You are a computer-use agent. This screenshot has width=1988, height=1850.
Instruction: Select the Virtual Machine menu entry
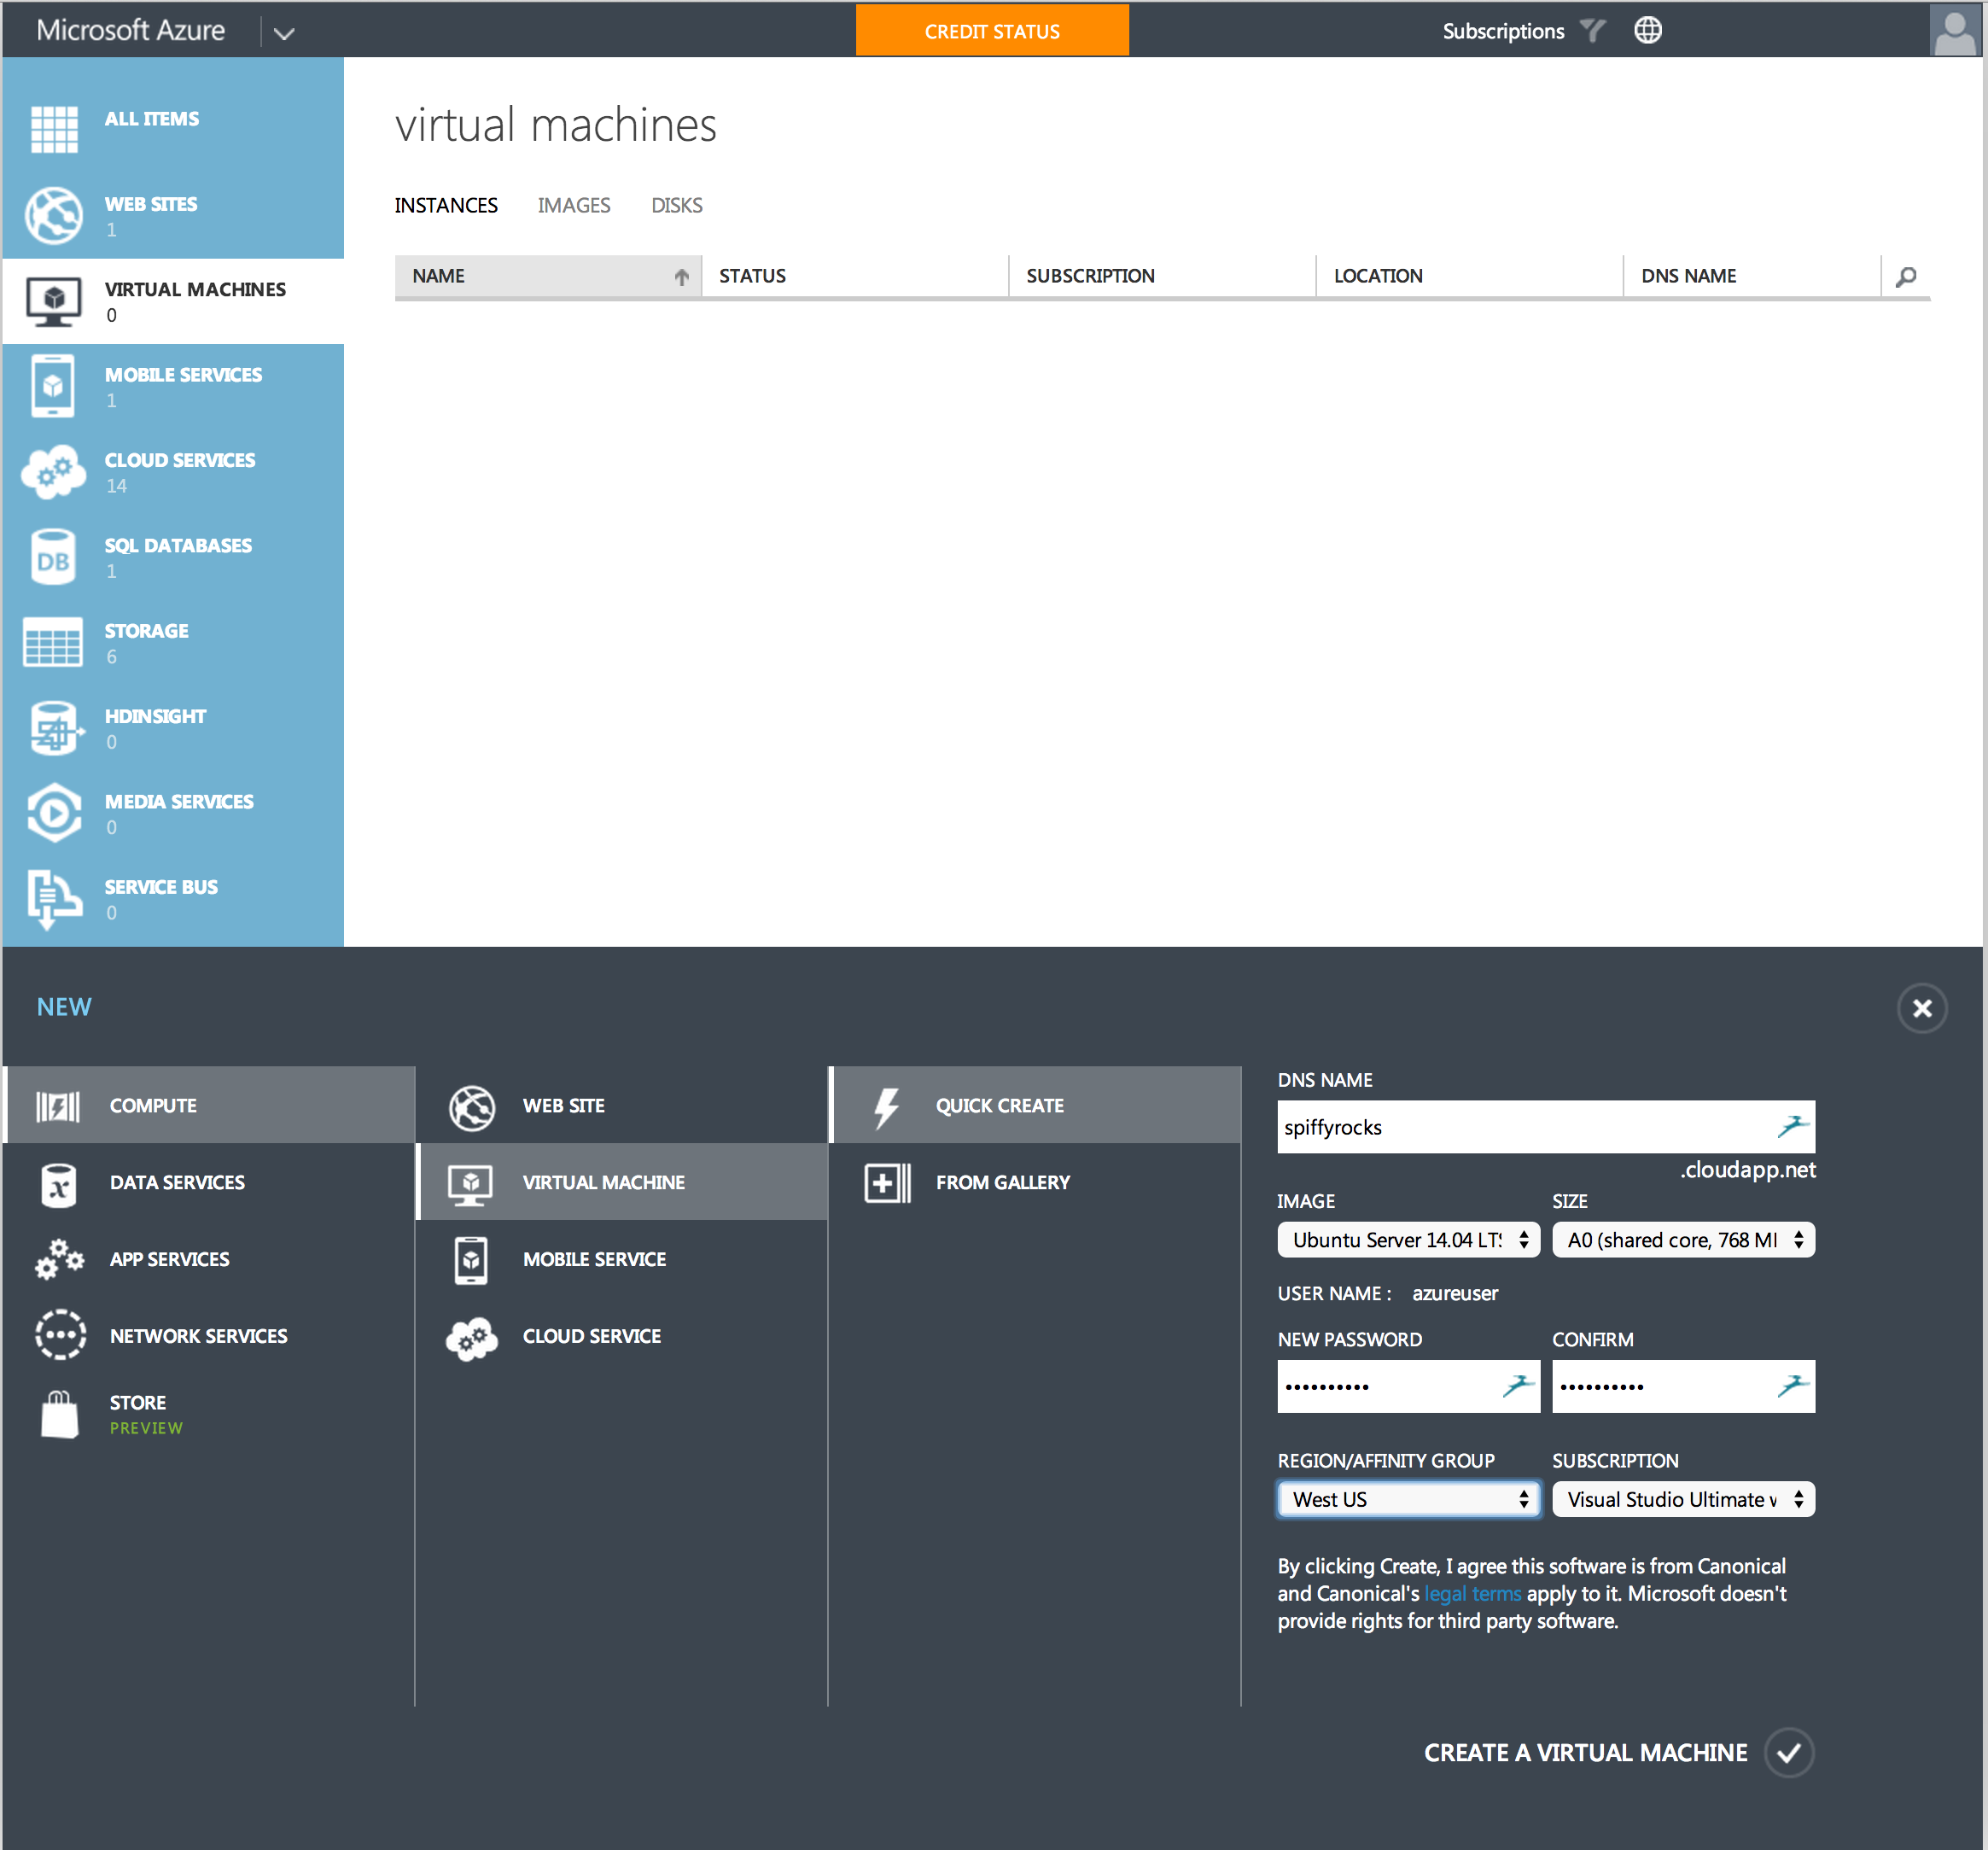tap(623, 1183)
